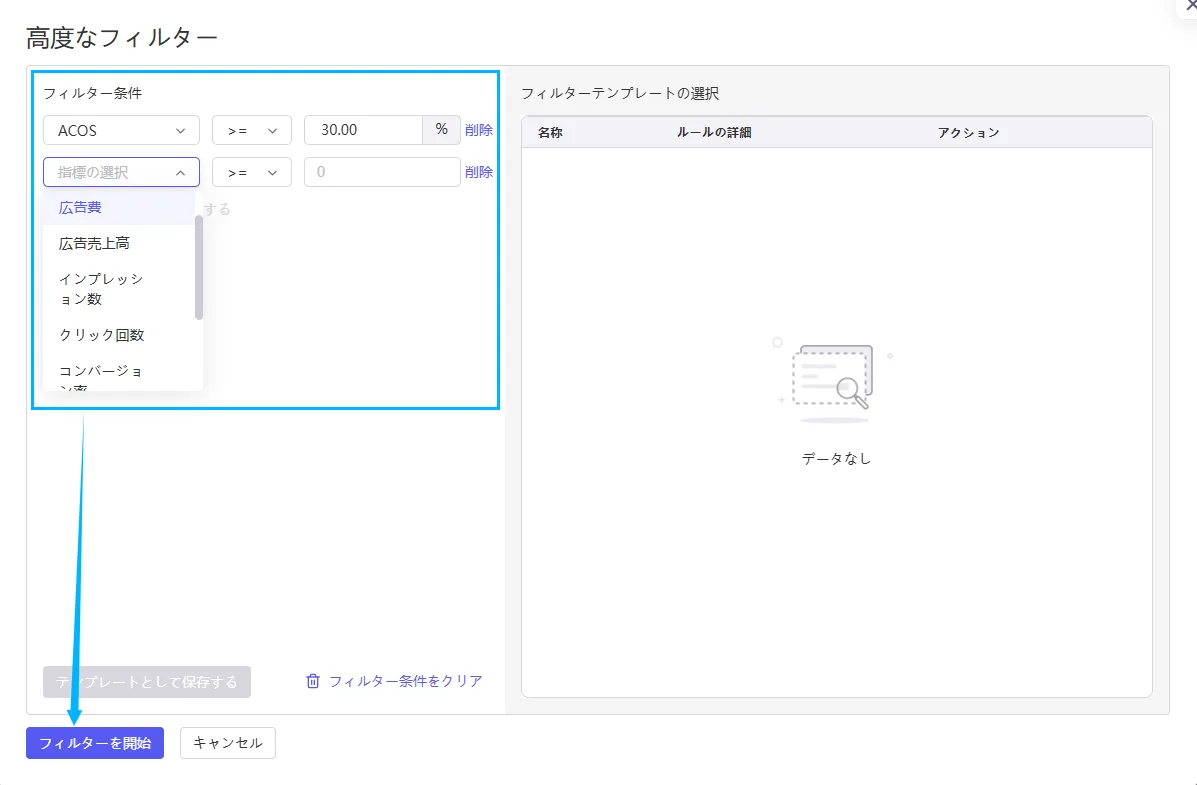1197x785 pixels.
Task: Click the 30.00 percentage value field
Action: click(363, 130)
